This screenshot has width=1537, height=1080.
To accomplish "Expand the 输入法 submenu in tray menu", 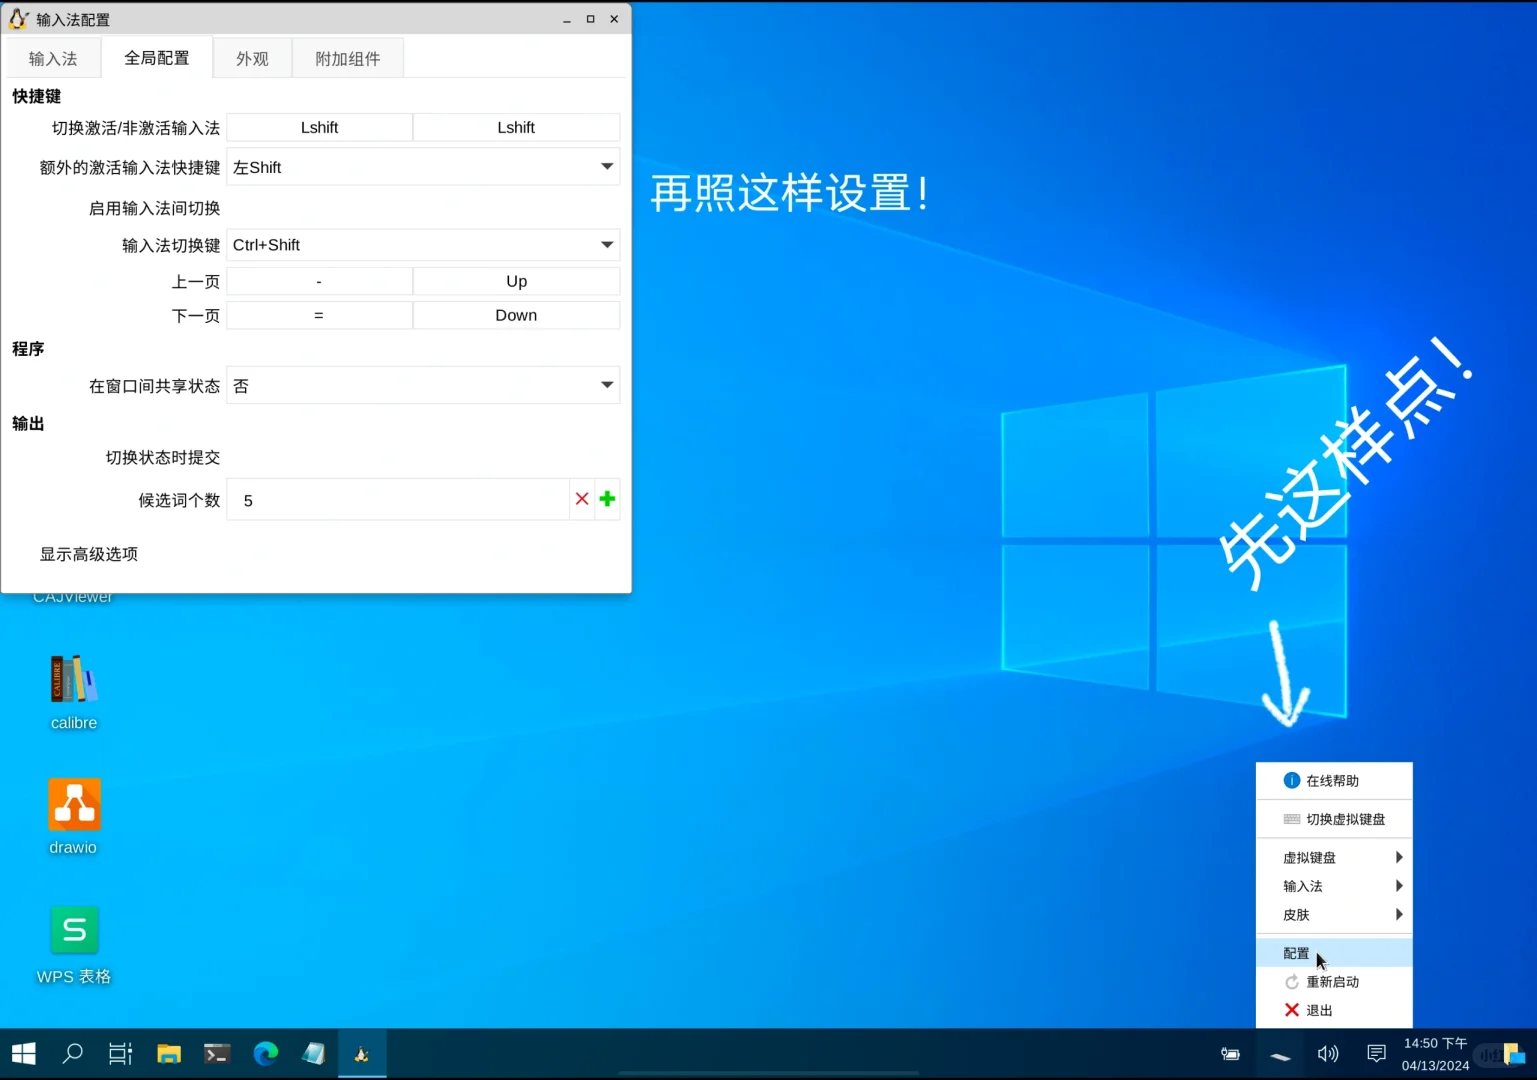I will pyautogui.click(x=1334, y=886).
